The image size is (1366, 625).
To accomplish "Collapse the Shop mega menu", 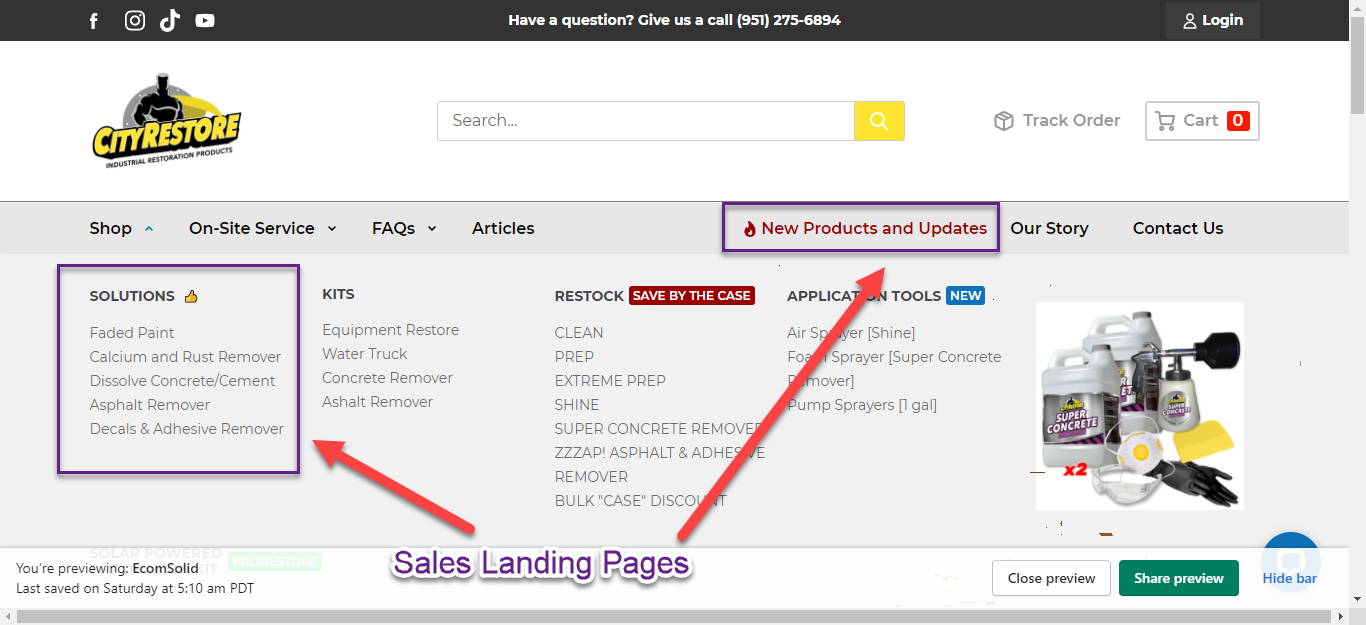I will [x=121, y=228].
